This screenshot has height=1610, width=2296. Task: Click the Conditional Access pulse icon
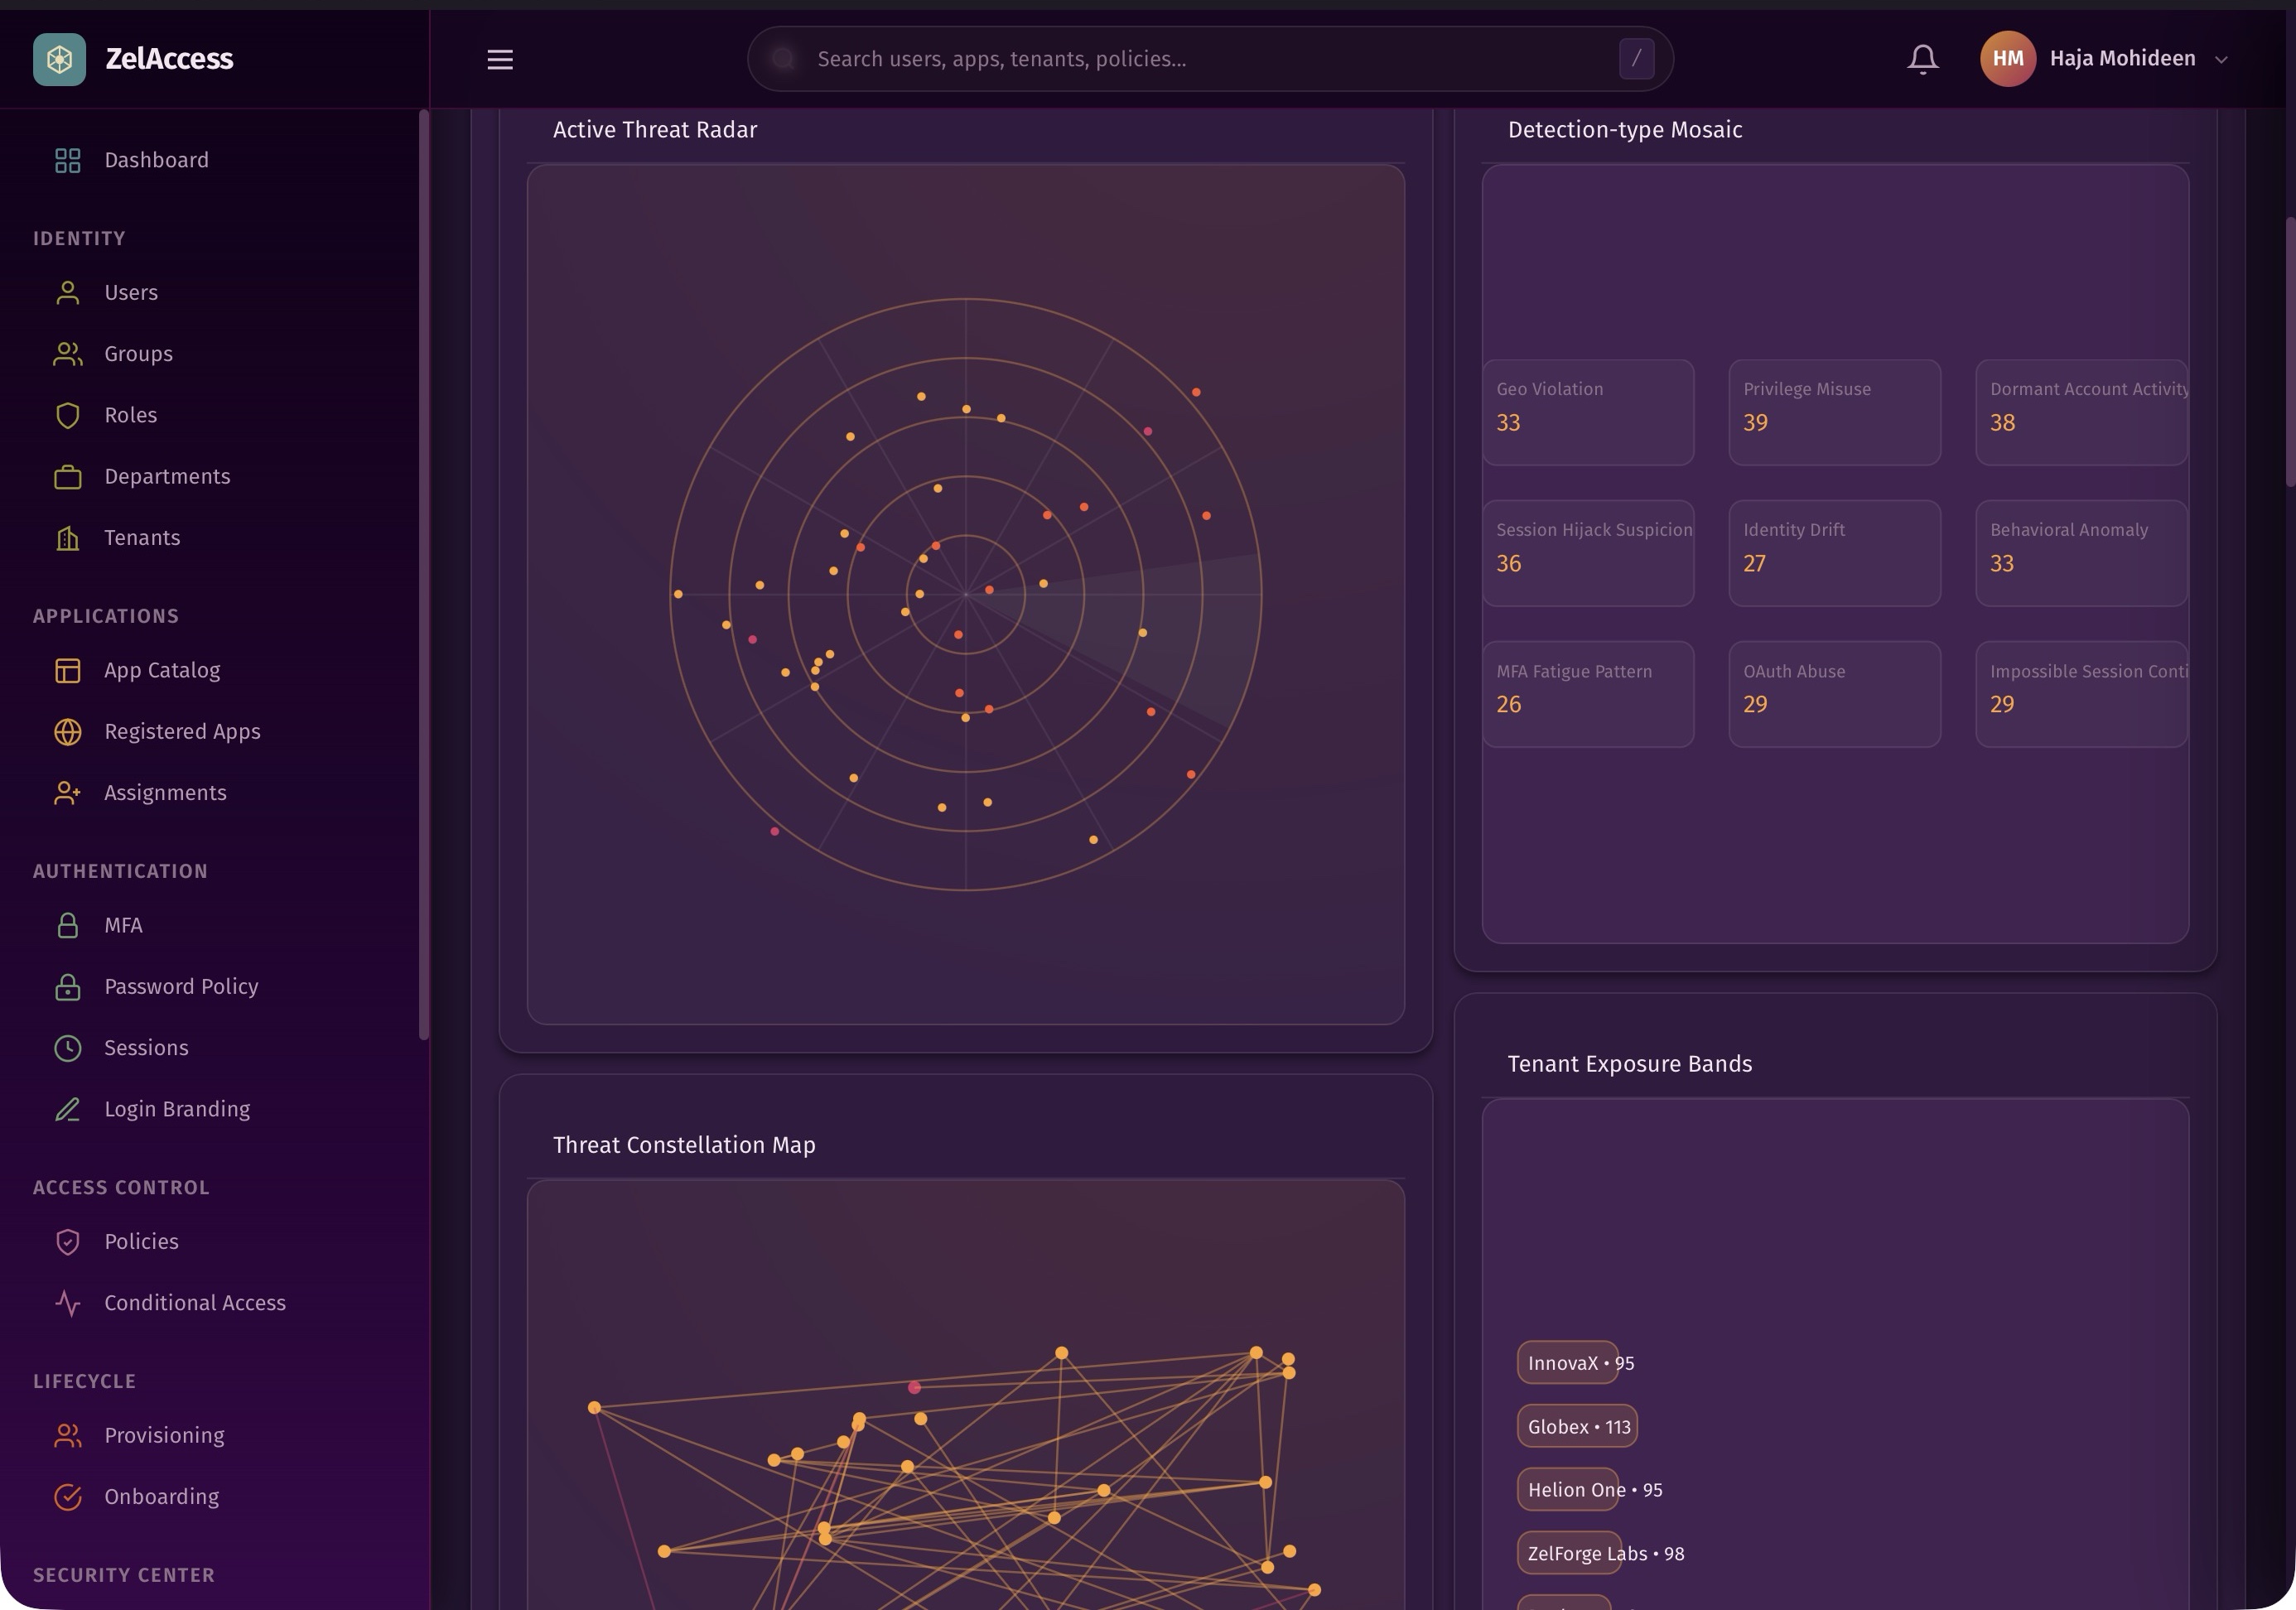coord(67,1302)
